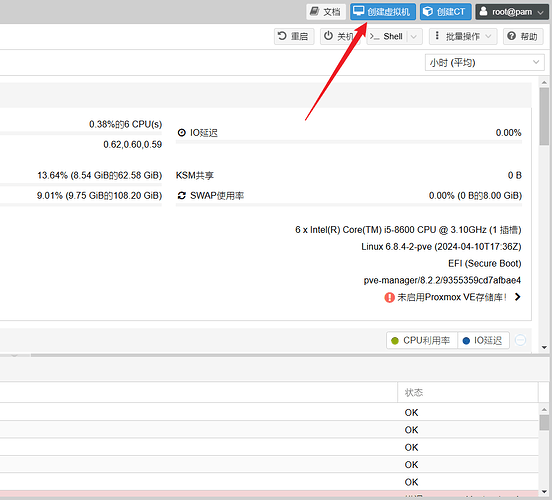552x500 pixels.
Task: Open the 未启用Proxmox VE存储库 chevron link
Action: click(517, 297)
